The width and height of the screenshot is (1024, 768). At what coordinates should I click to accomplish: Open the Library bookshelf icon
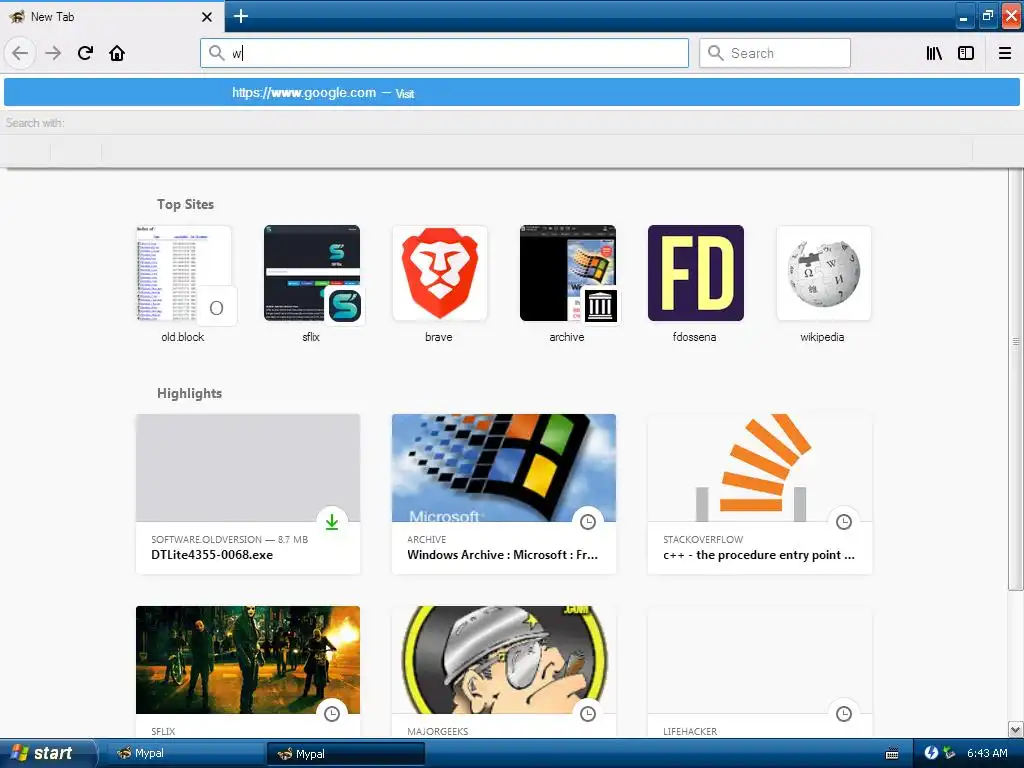point(934,53)
